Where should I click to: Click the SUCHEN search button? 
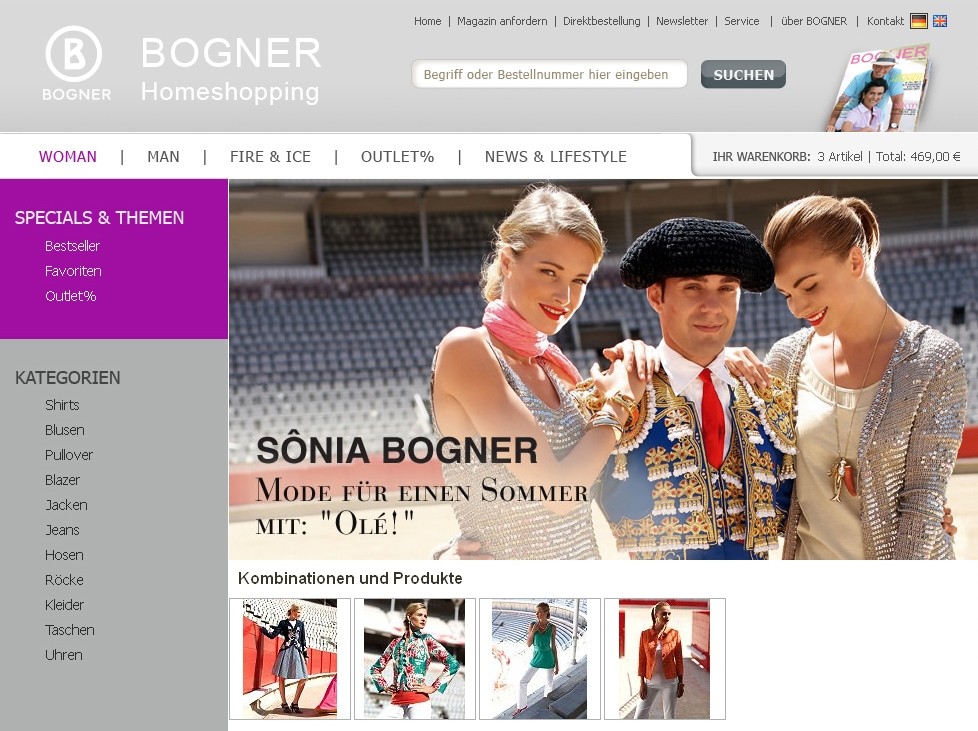point(743,74)
